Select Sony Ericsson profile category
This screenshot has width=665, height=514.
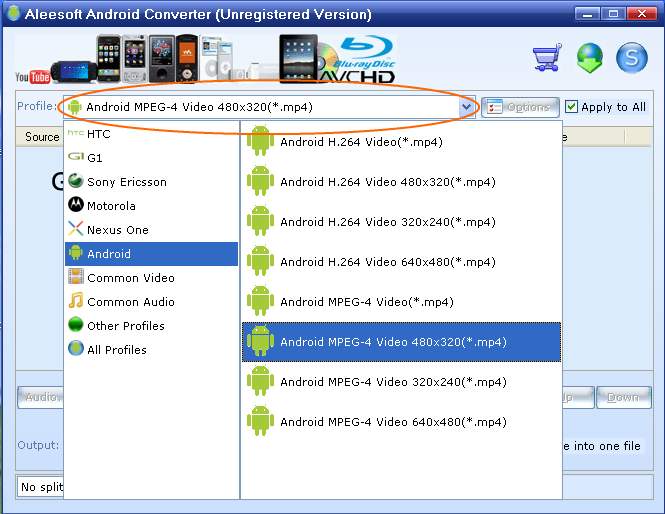(x=151, y=182)
